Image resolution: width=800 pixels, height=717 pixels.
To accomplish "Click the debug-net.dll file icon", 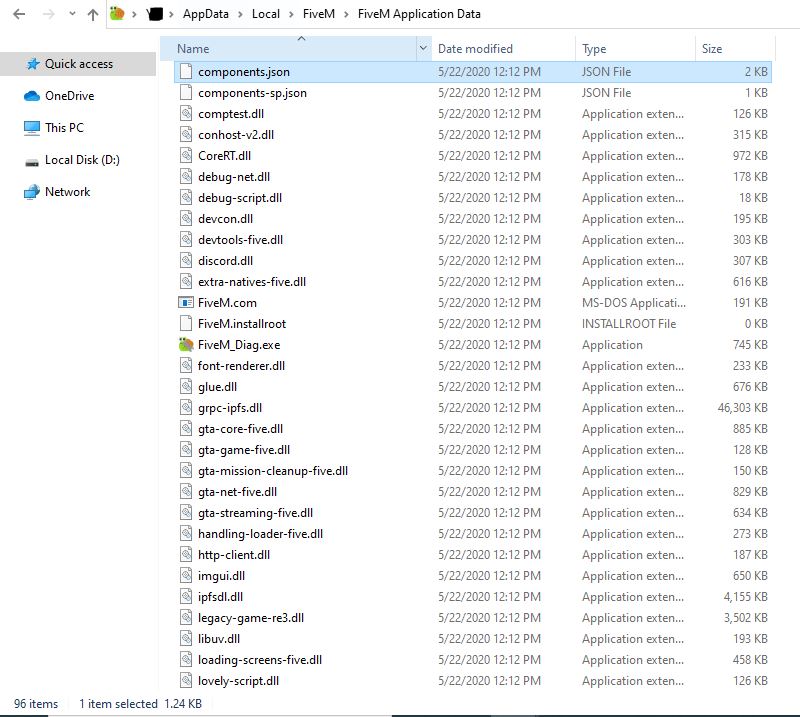I will coord(186,177).
